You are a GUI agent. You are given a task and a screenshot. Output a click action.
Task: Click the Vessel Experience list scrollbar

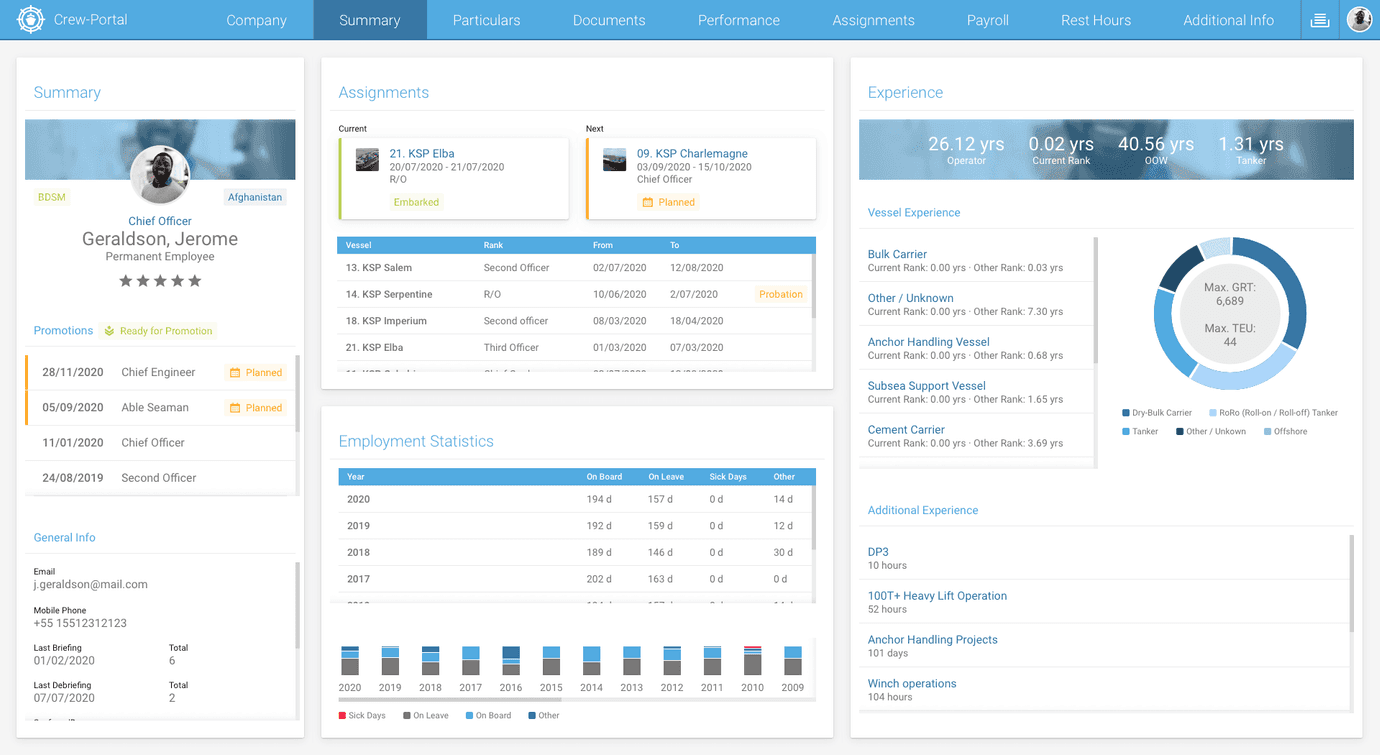pyautogui.click(x=1096, y=300)
